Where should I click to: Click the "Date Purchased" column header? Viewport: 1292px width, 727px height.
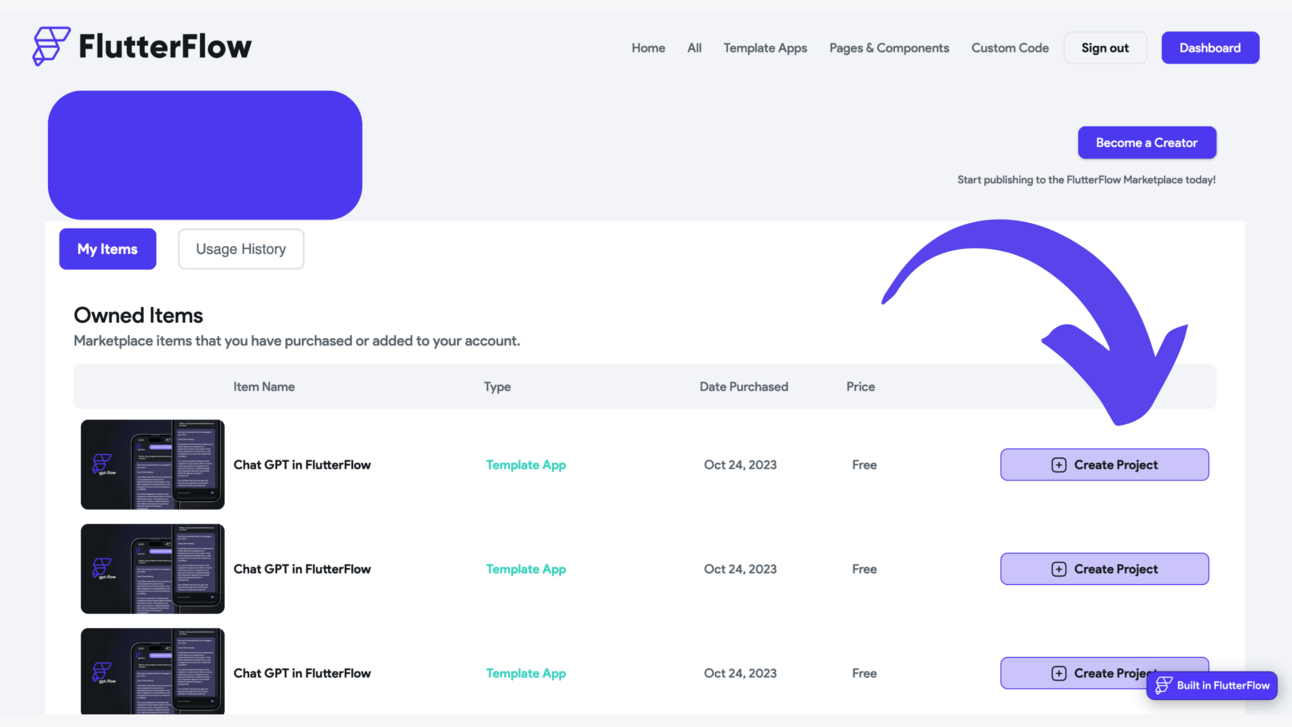pos(744,387)
